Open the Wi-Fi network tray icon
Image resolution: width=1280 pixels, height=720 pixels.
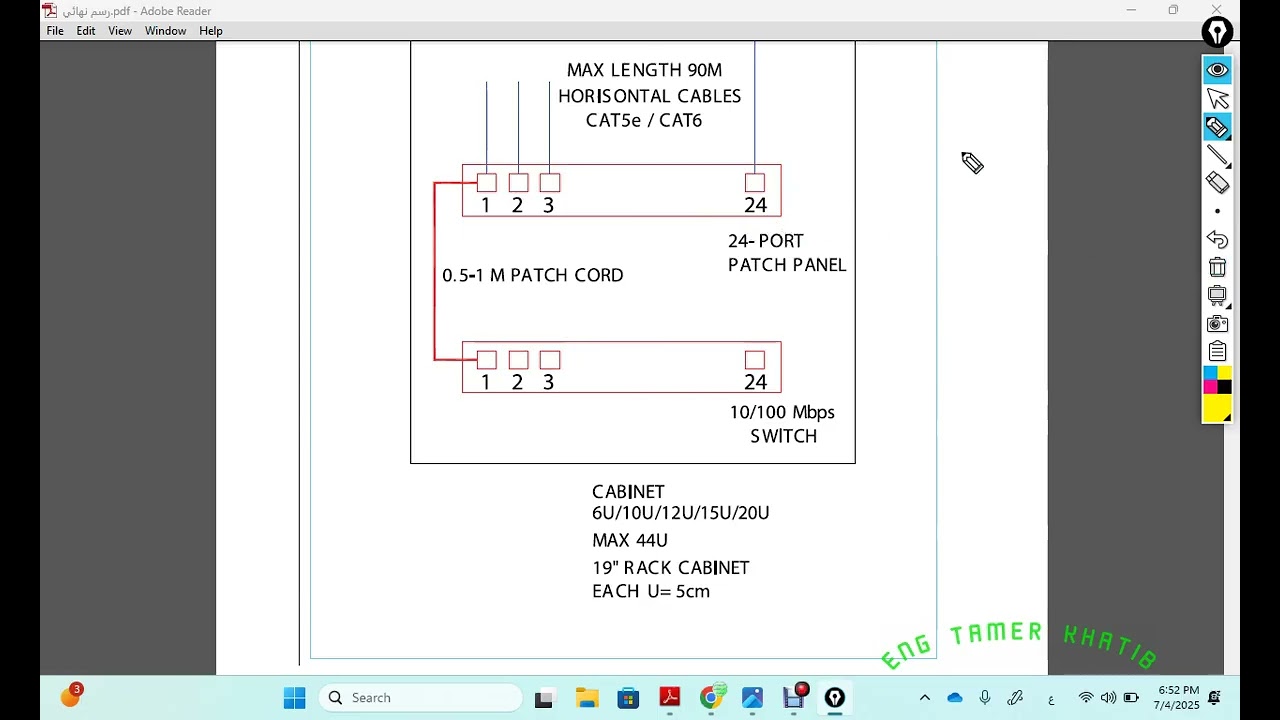(x=1086, y=698)
